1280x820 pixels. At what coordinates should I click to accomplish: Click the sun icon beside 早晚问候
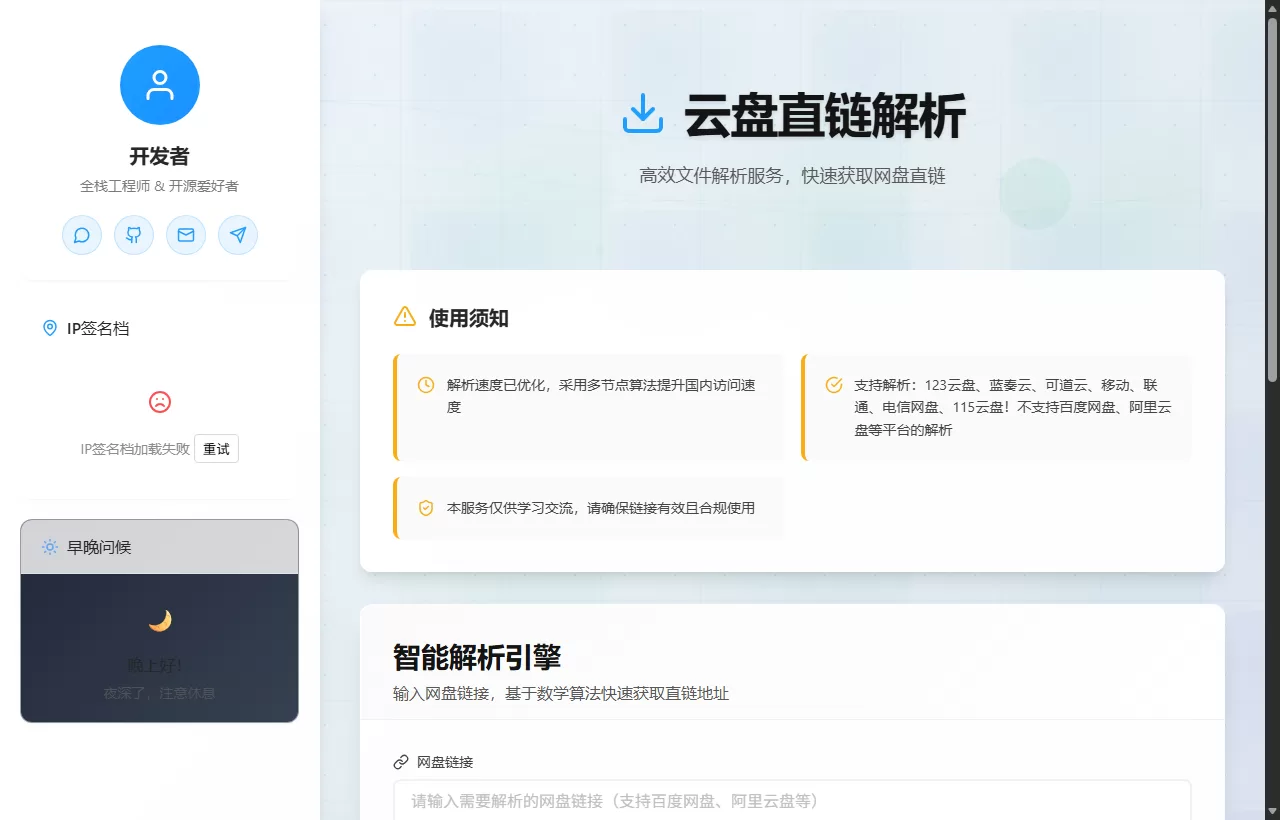[x=50, y=547]
